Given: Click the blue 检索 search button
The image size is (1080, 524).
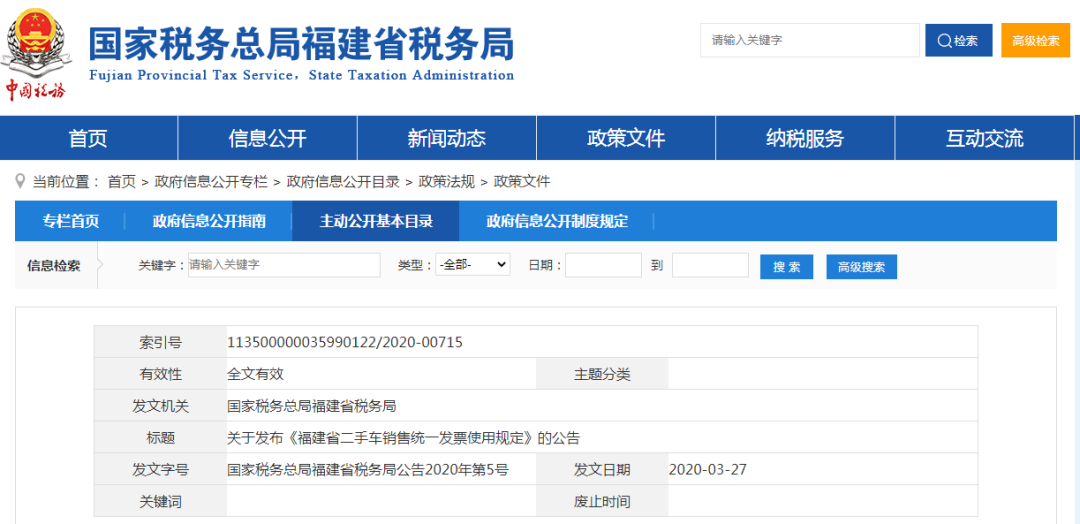Looking at the screenshot, I should click(x=959, y=41).
